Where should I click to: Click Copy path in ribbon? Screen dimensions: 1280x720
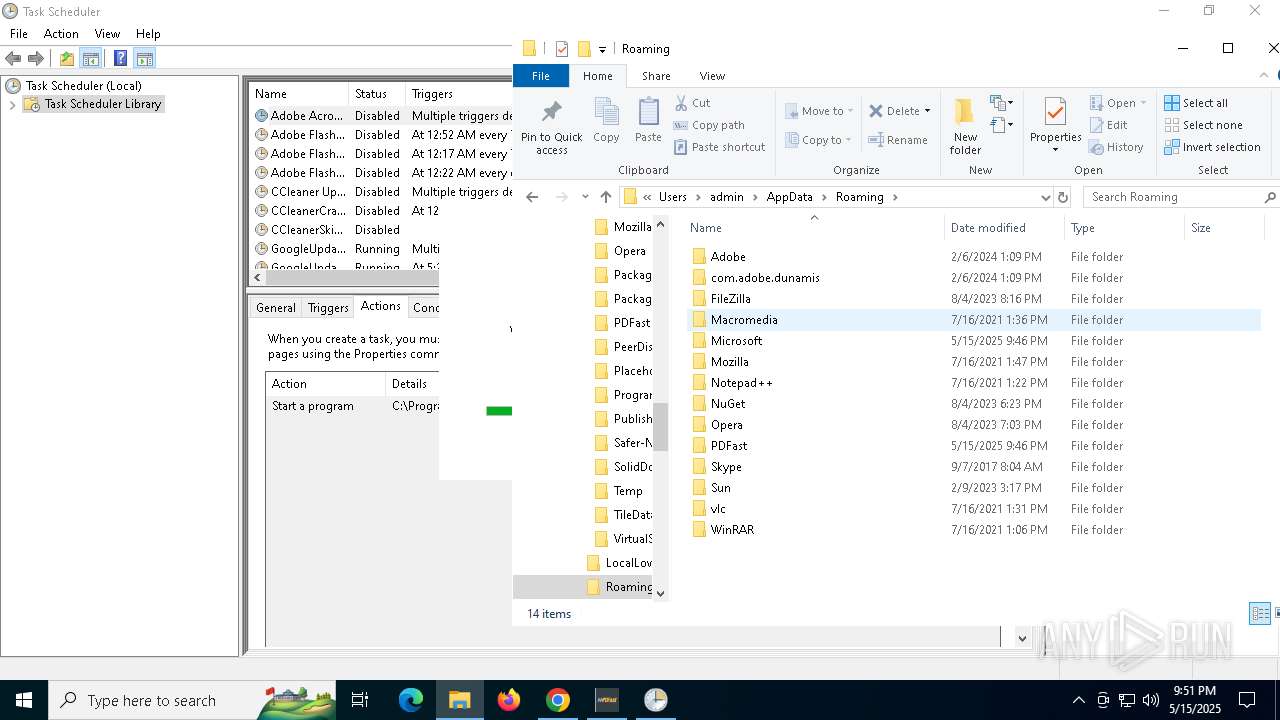pos(709,125)
